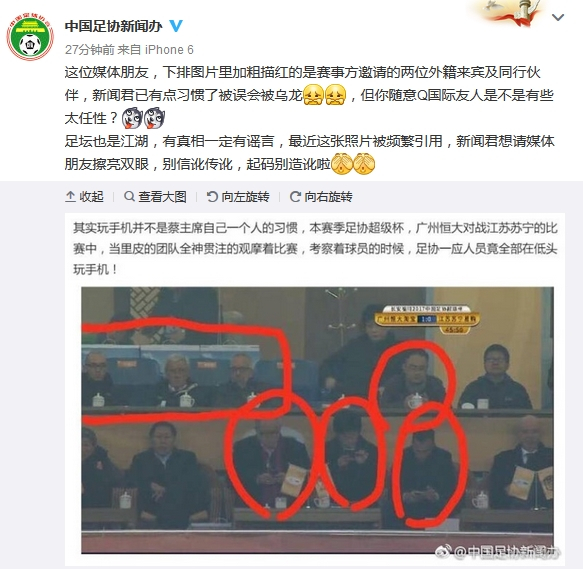Click the blue verified V badge
The width and height of the screenshot is (583, 569).
tap(176, 26)
